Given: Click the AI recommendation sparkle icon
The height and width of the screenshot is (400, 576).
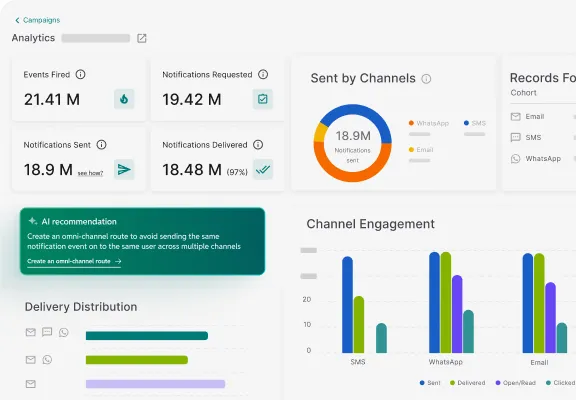Looking at the screenshot, I should (x=33, y=221).
